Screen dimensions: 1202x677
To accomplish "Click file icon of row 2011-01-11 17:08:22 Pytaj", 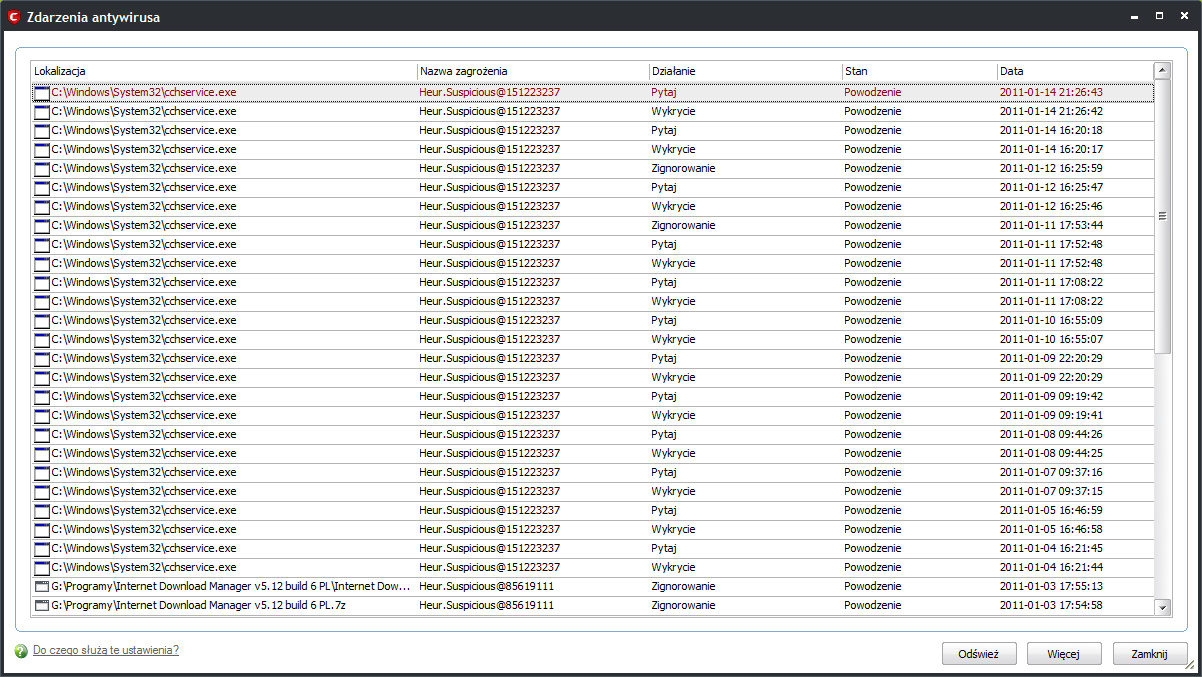I will [x=42, y=282].
